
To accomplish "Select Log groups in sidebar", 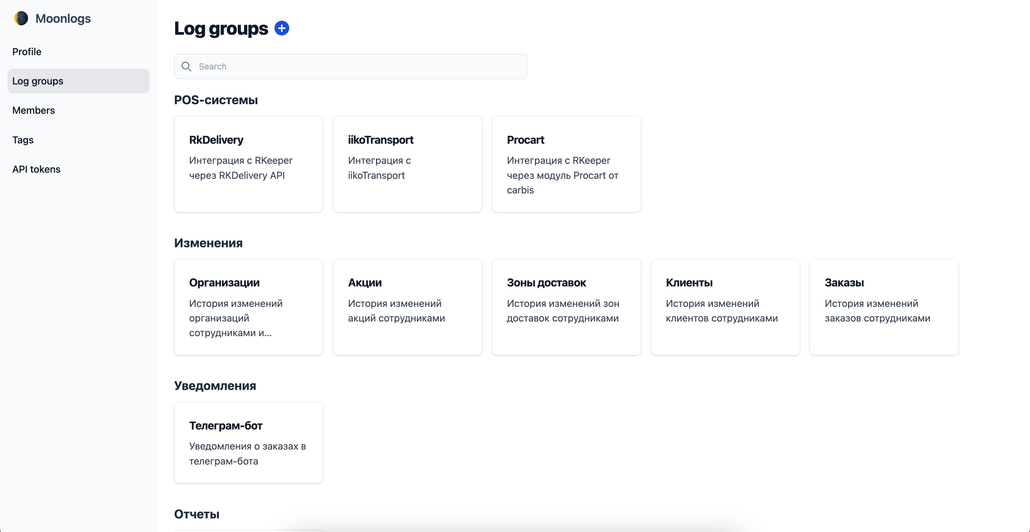I will point(38,81).
